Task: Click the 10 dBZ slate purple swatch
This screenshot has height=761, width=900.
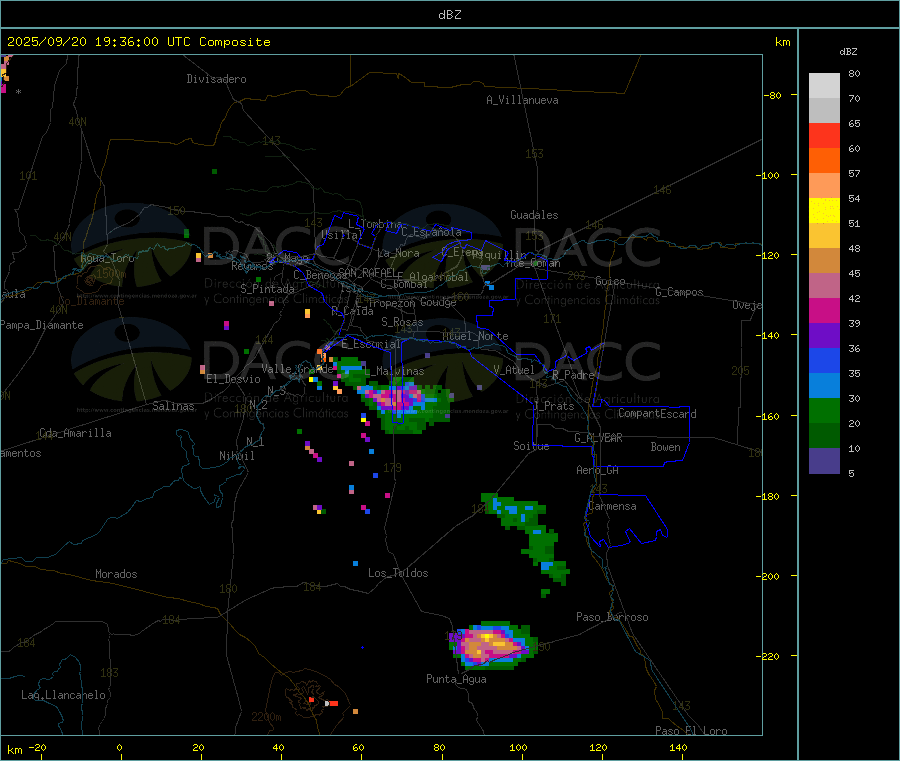Action: click(x=824, y=460)
